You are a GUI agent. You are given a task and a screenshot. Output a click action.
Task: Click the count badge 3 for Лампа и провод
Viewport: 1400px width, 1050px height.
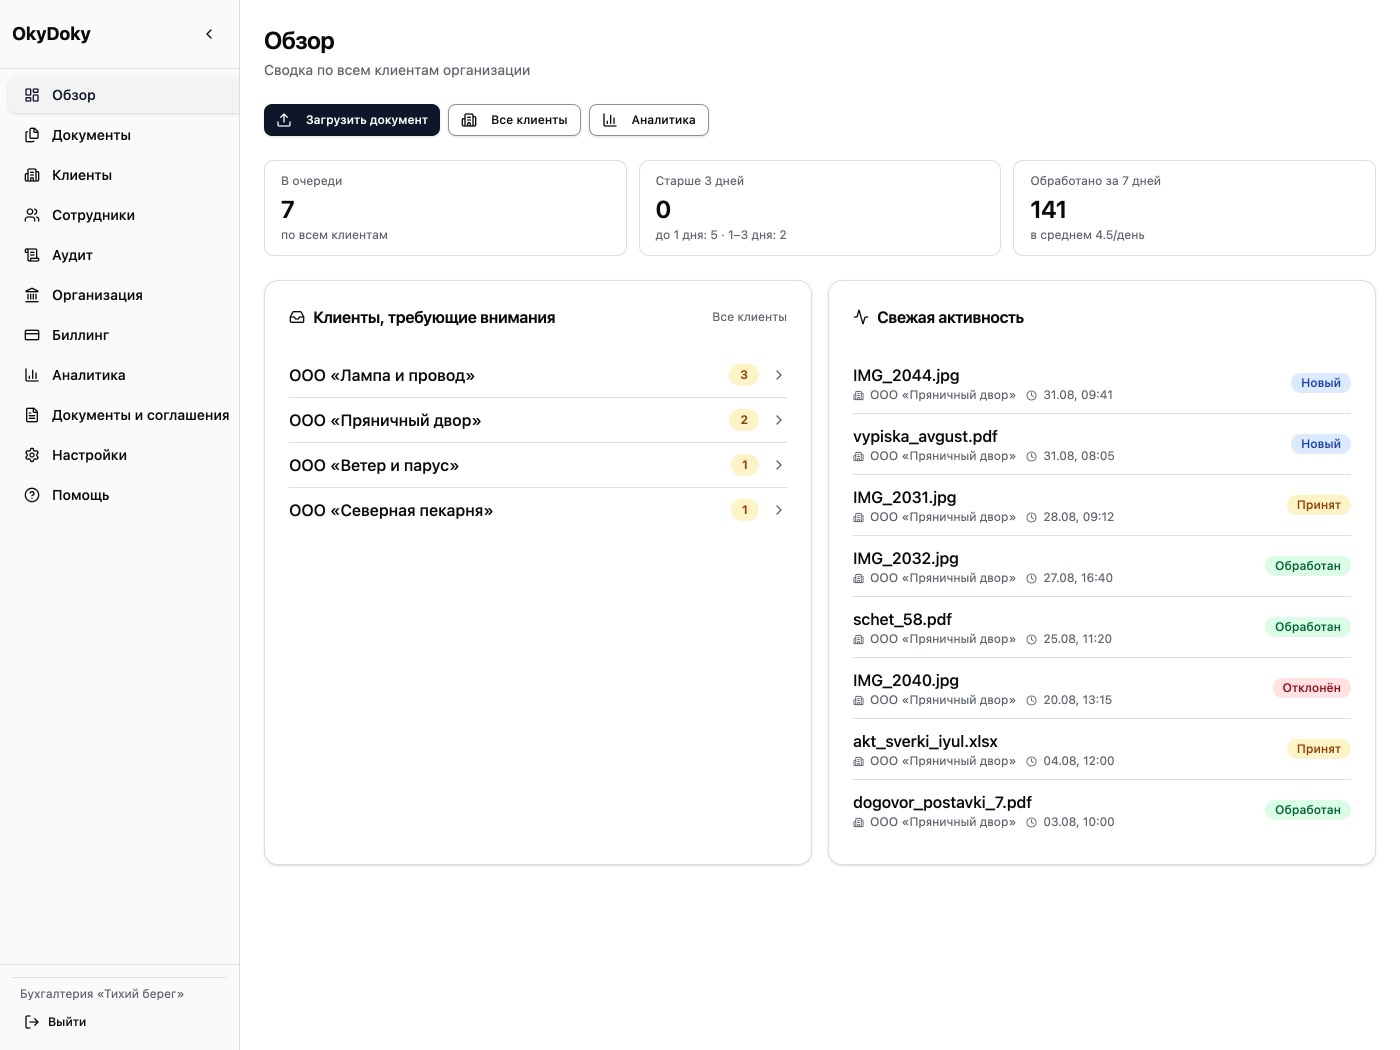pos(743,375)
